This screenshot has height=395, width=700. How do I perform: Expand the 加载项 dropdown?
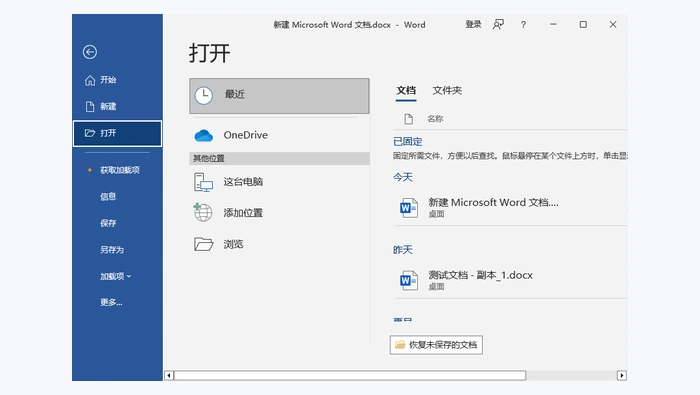(117, 276)
